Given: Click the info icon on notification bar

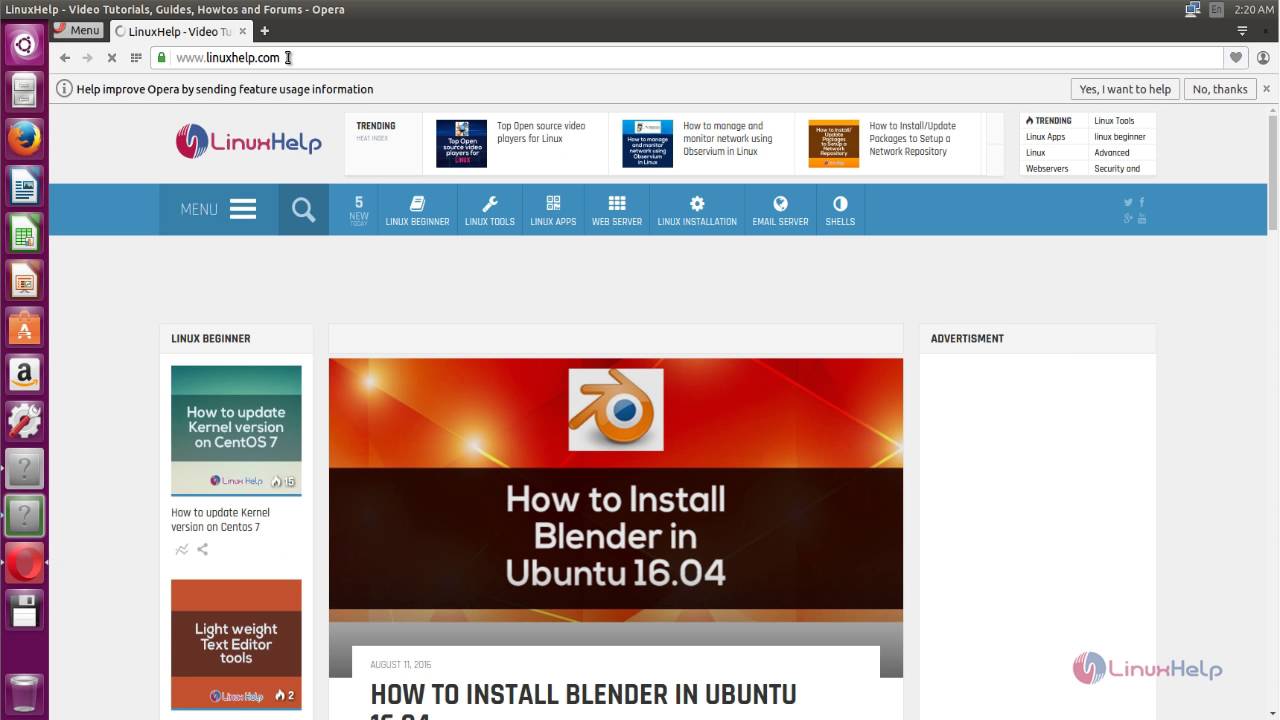Looking at the screenshot, I should [x=64, y=89].
